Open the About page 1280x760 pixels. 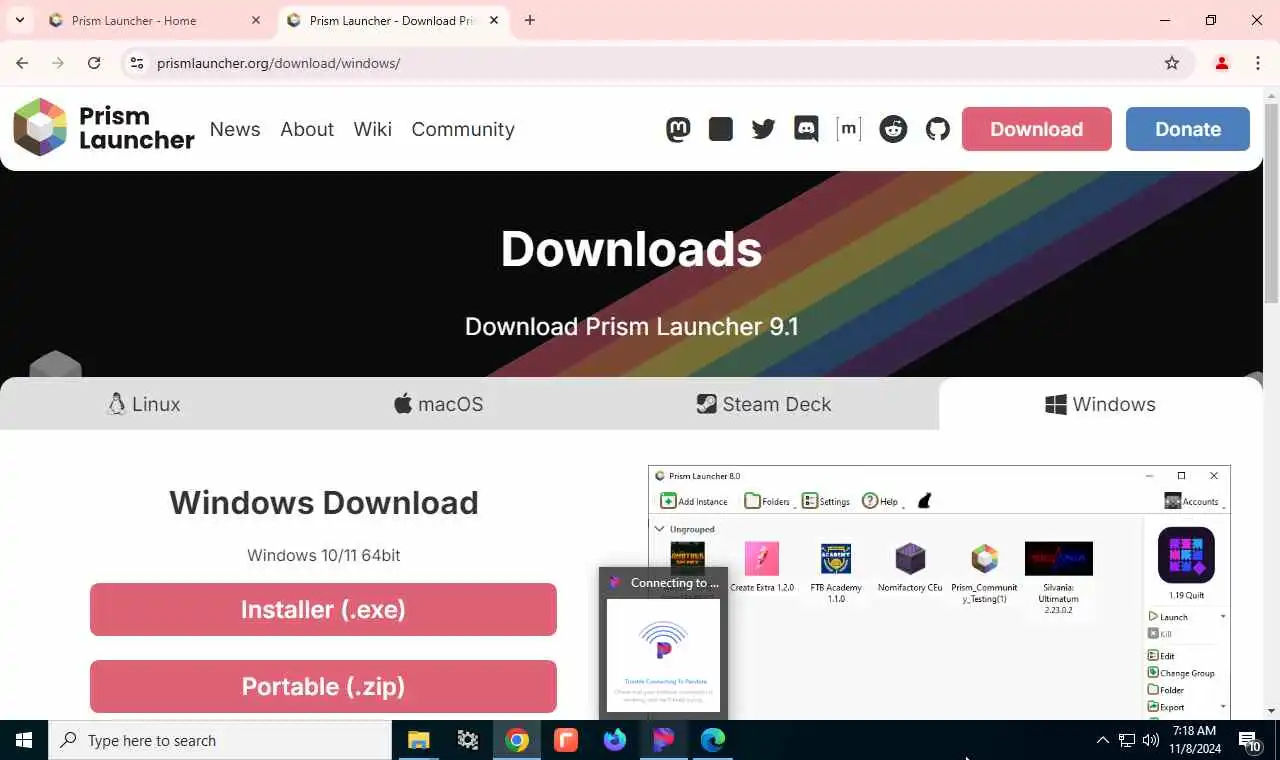coord(307,129)
